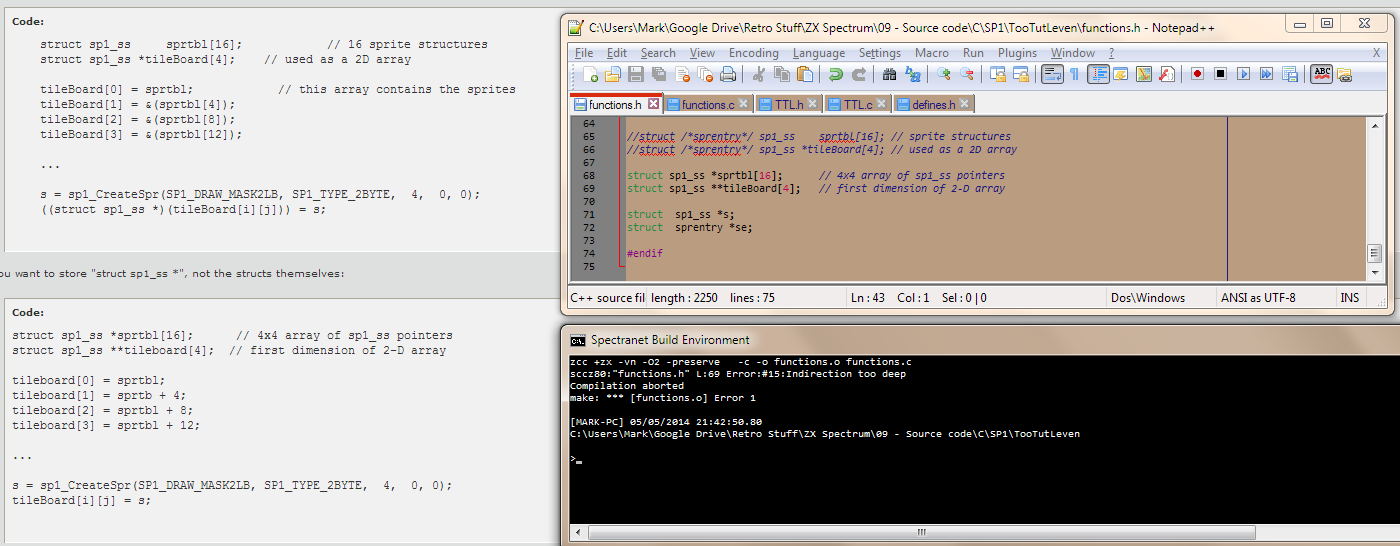Expand the Plugins menu
This screenshot has width=1400, height=546.
pos(1017,53)
